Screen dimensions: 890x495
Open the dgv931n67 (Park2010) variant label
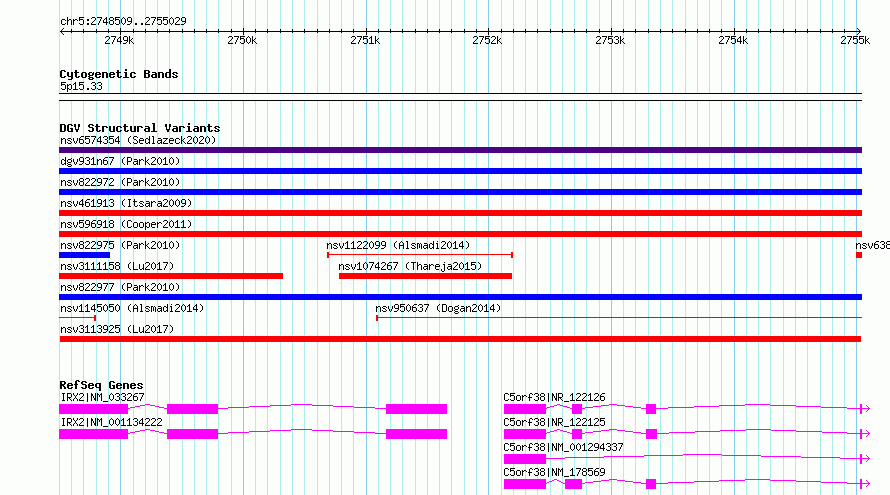tap(120, 161)
